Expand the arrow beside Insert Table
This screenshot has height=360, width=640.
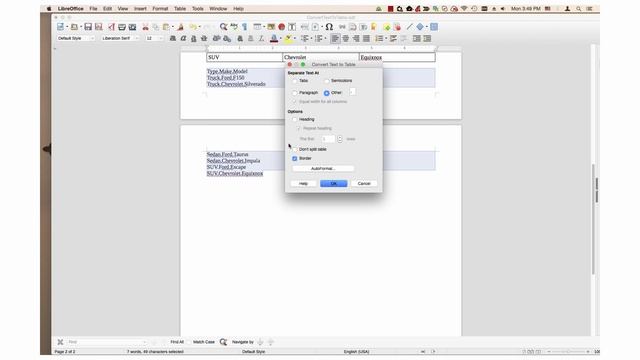pos(263,27)
